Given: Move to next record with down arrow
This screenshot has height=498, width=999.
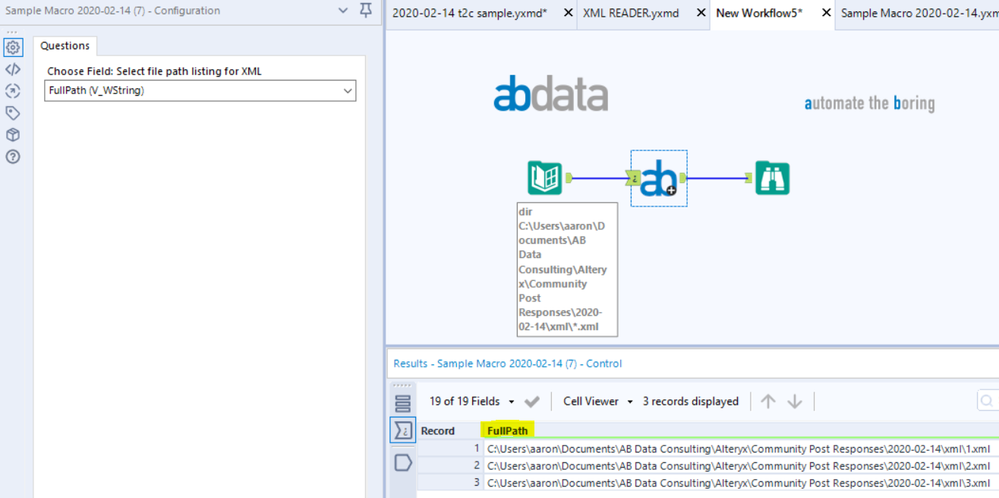Looking at the screenshot, I should tap(794, 401).
